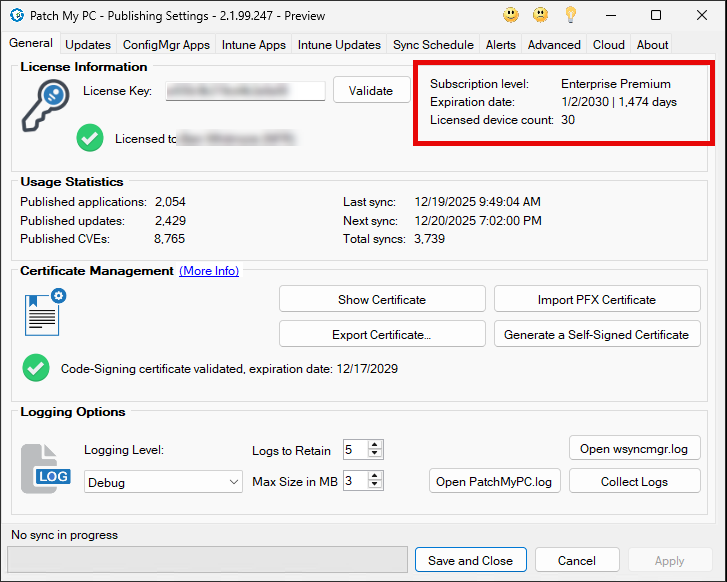Click the happy smiley feedback icon
The height and width of the screenshot is (582, 727).
(511, 15)
